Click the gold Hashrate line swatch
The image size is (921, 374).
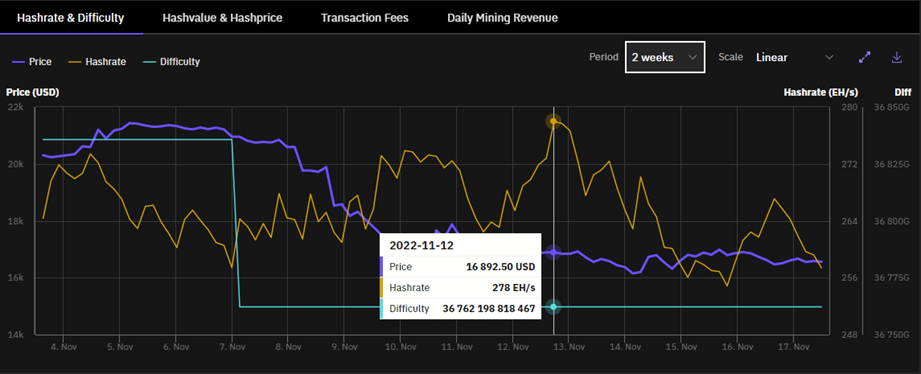75,61
